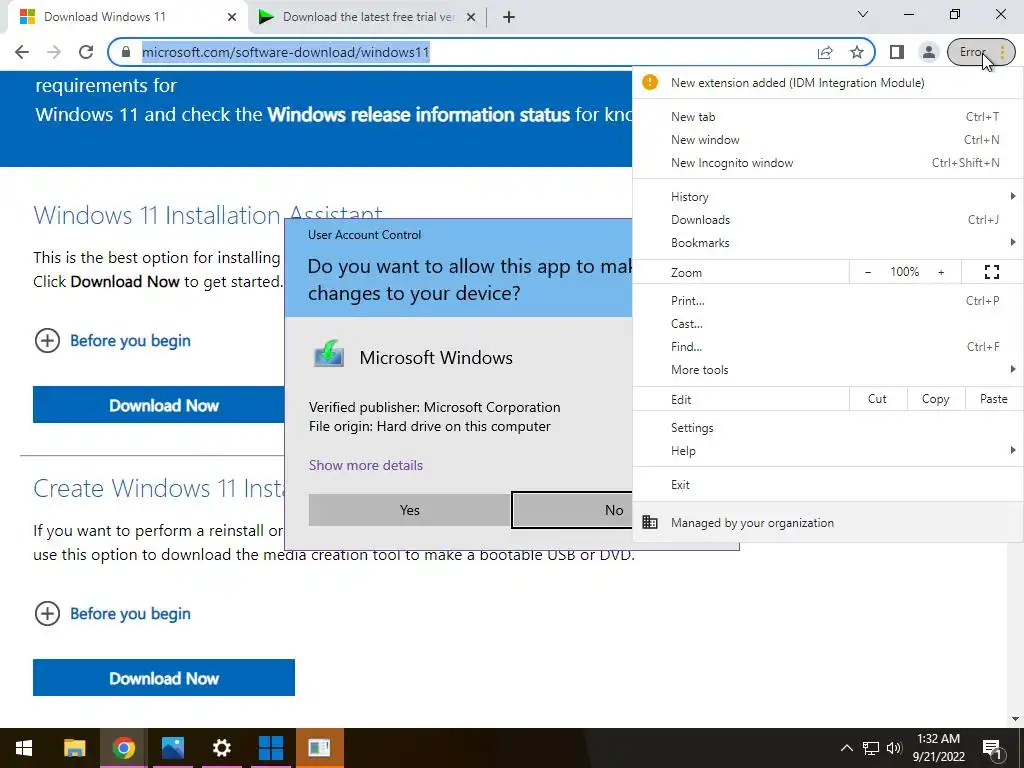Open Photos app in taskbar
1024x768 pixels.
[172, 748]
